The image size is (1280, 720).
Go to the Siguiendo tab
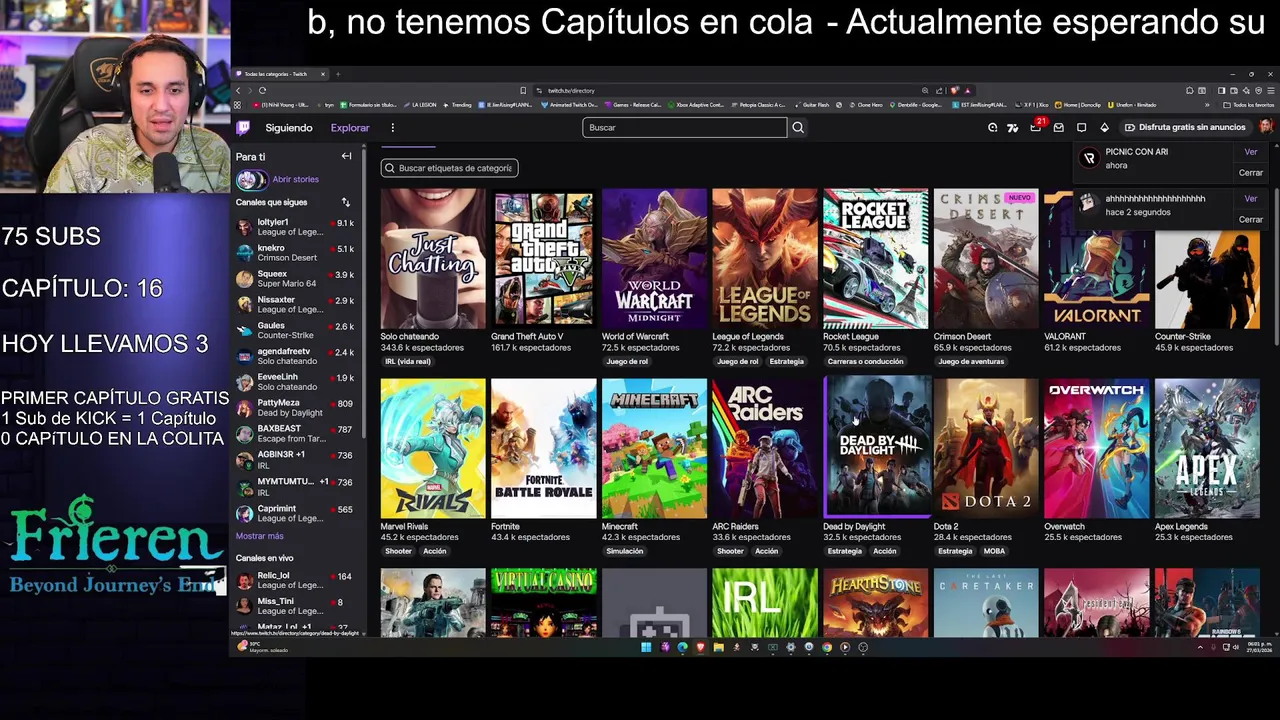[289, 128]
